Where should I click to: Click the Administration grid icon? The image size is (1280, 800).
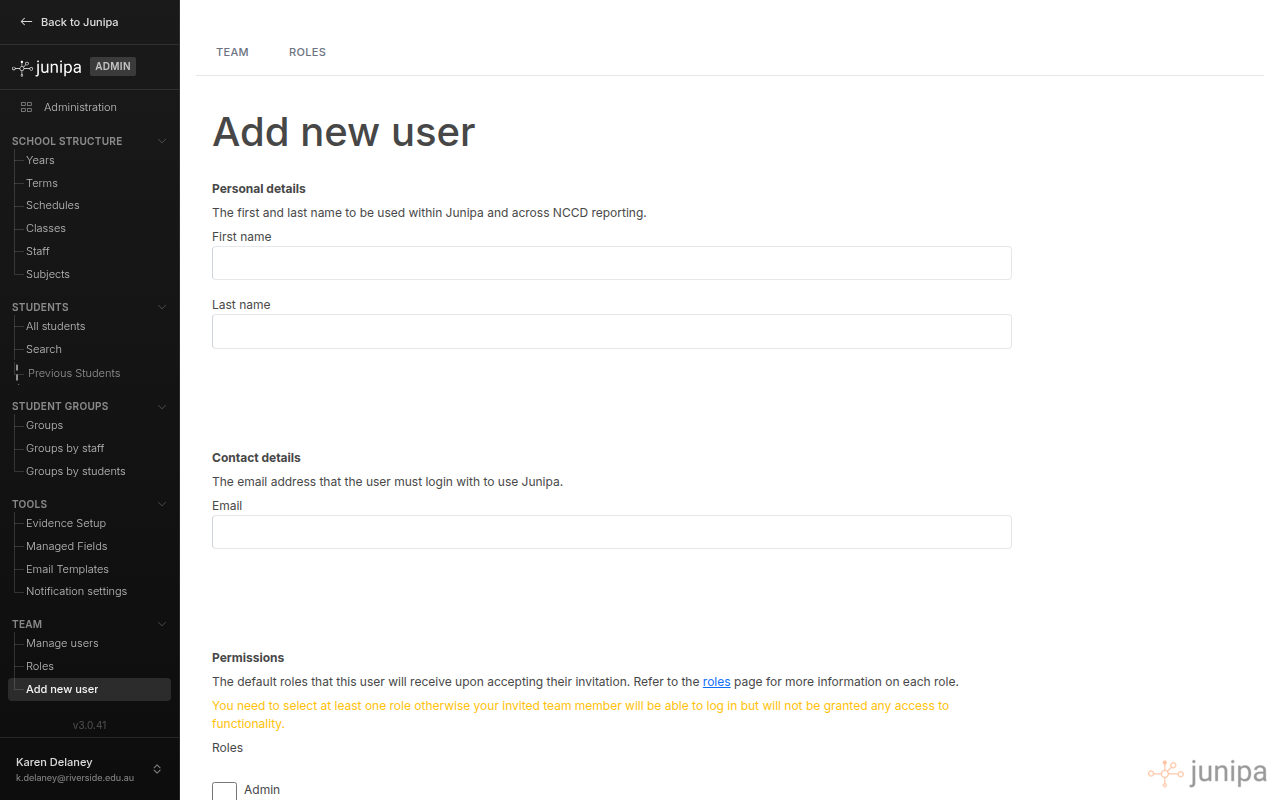tap(24, 107)
